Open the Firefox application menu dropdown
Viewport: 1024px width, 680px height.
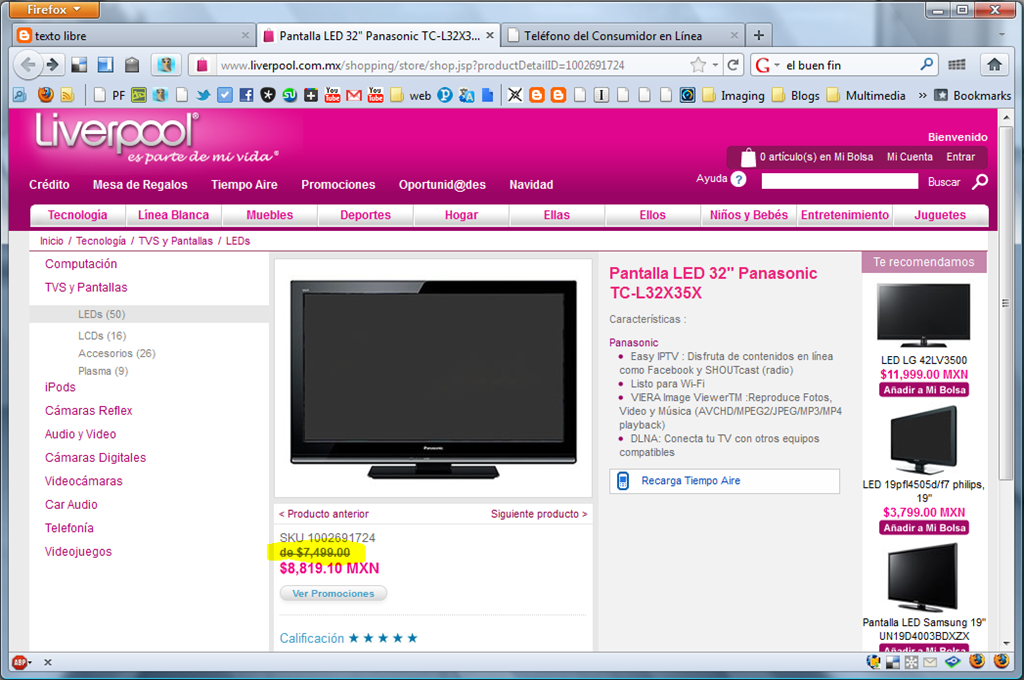click(x=54, y=10)
